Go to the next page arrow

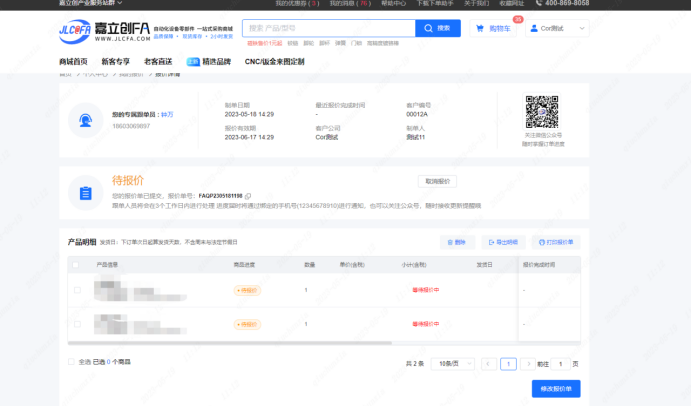tap(529, 364)
